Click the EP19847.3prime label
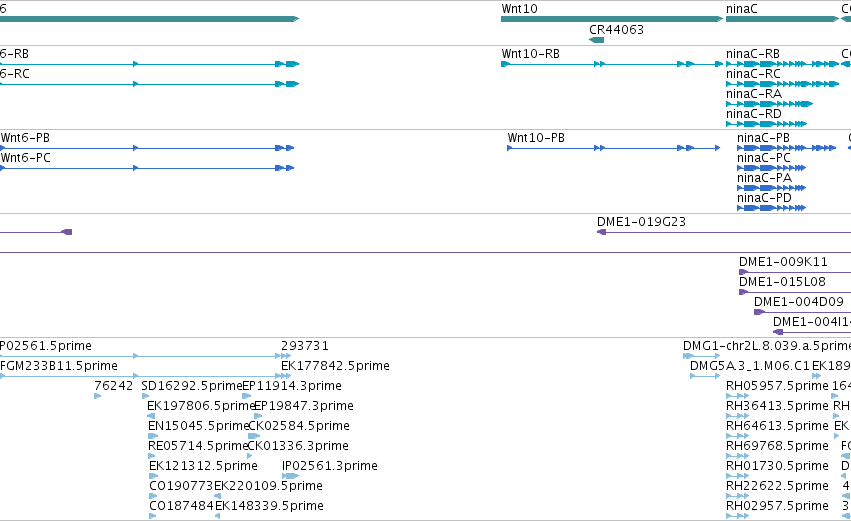 coord(304,406)
